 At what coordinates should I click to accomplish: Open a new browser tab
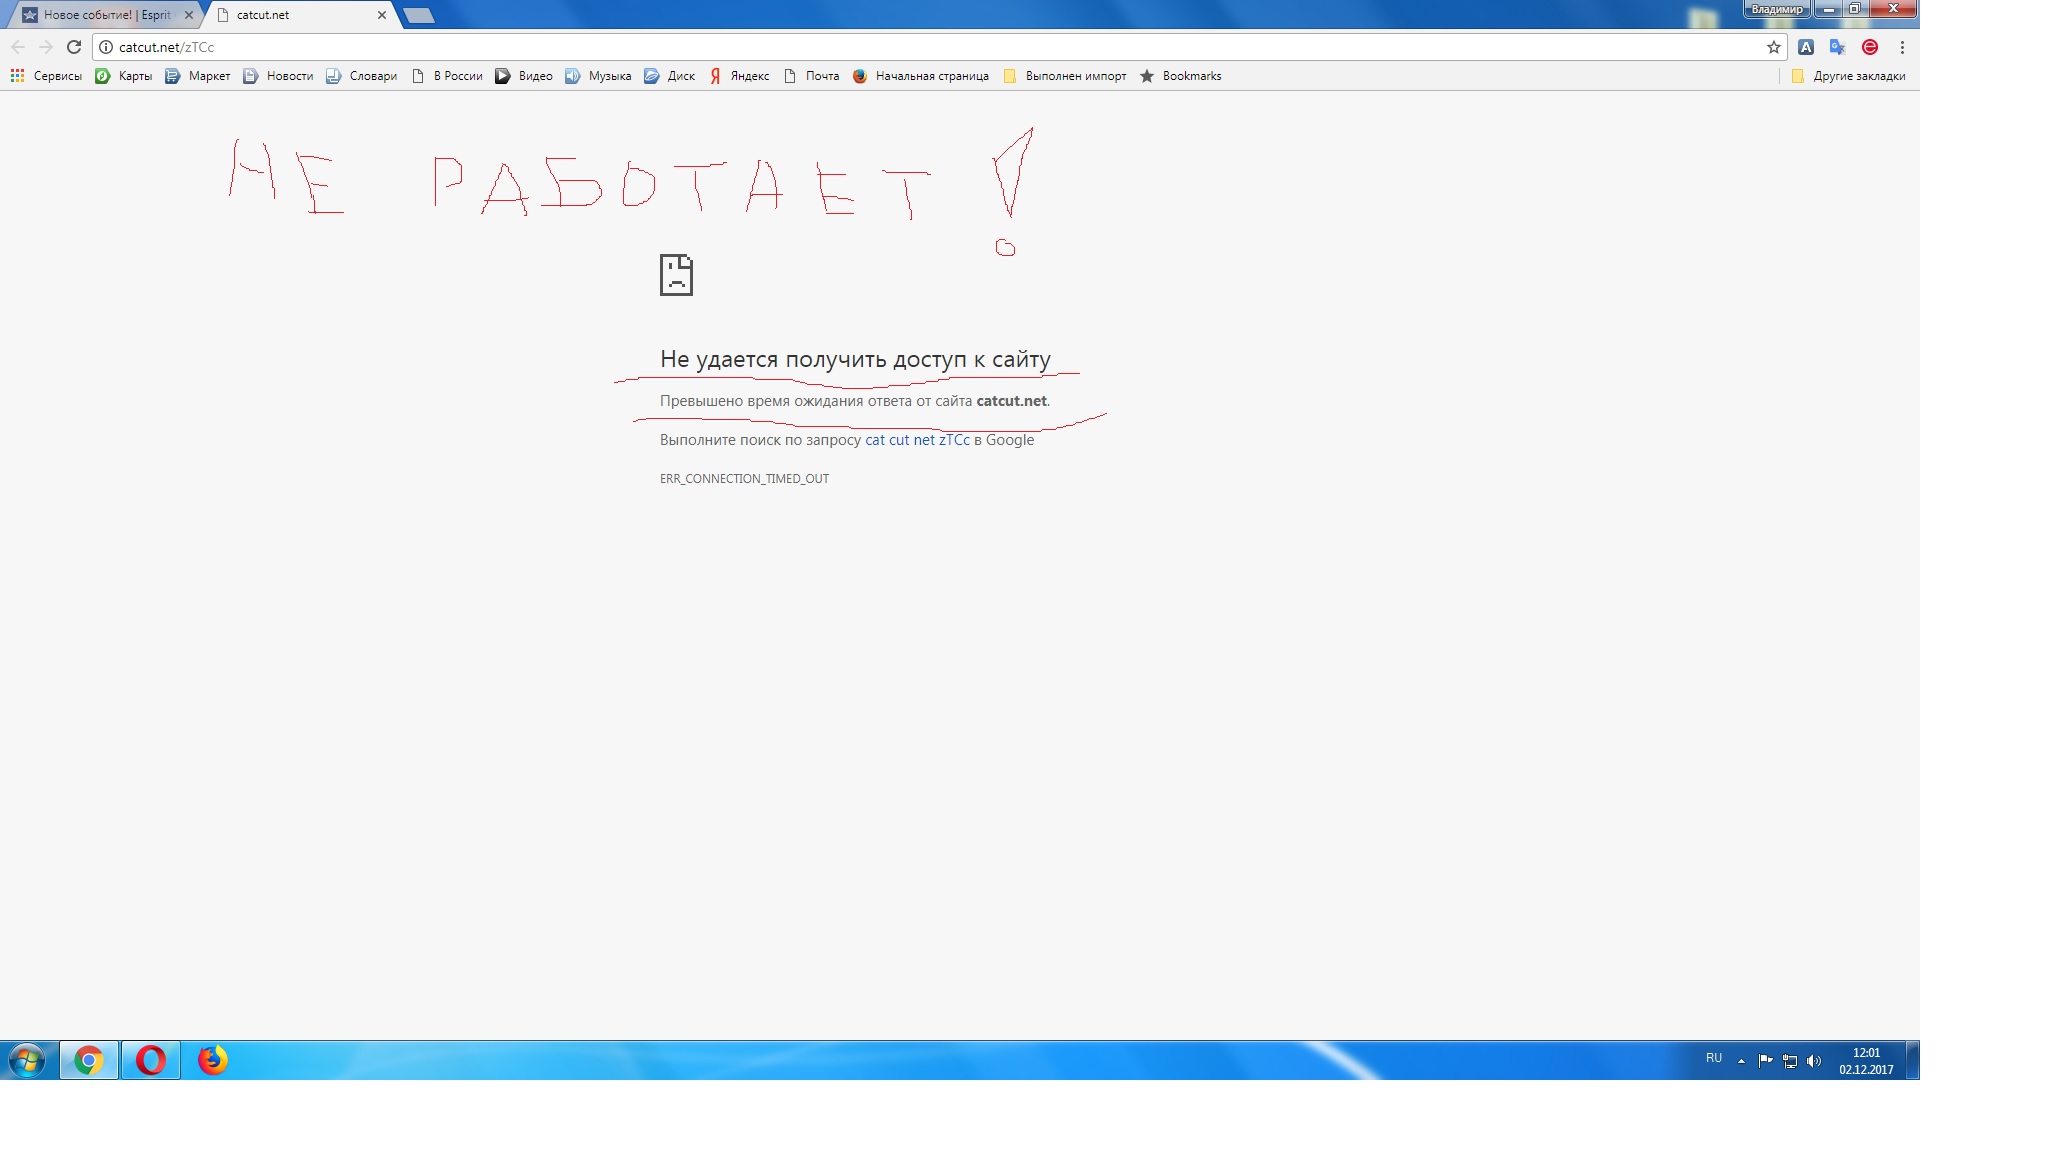point(418,15)
